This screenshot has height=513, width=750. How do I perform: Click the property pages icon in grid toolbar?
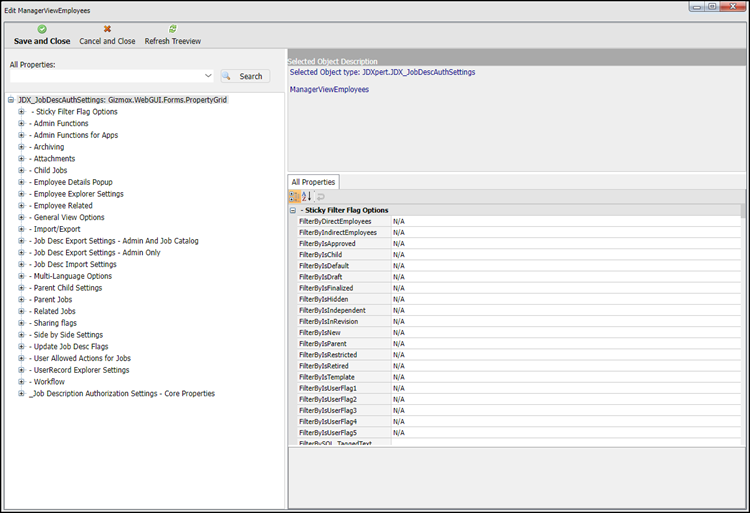pyautogui.click(x=321, y=197)
